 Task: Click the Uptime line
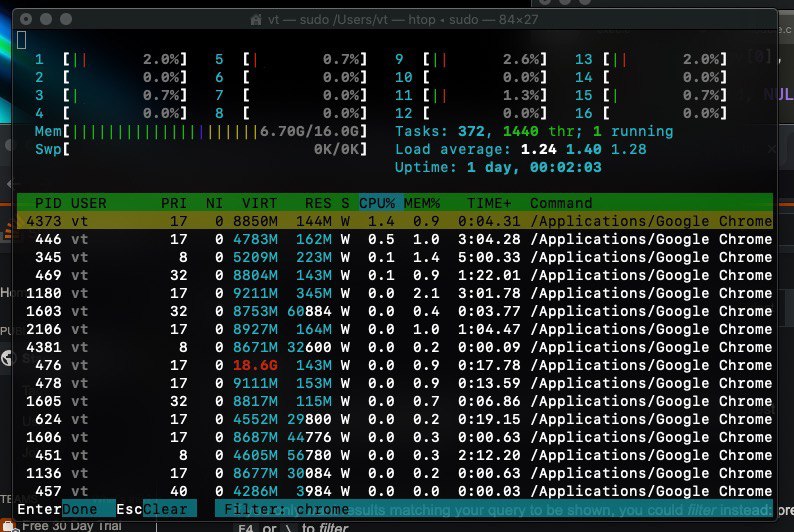(x=498, y=168)
